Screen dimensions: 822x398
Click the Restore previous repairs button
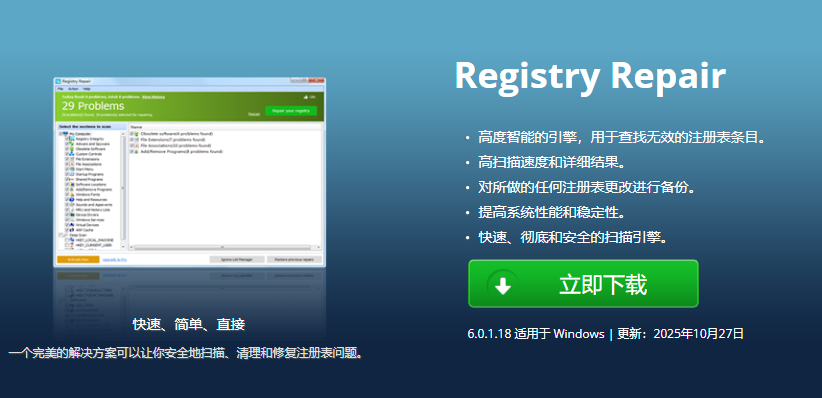[x=294, y=259]
